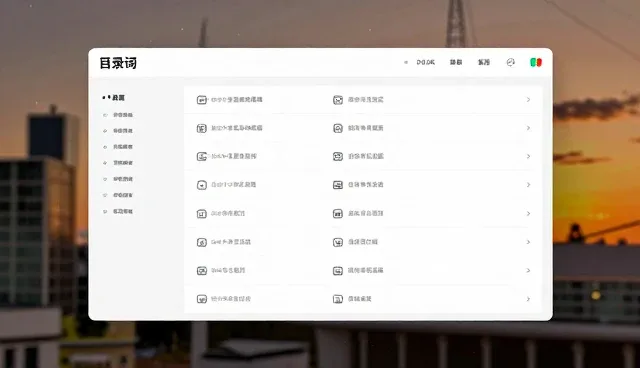Click the left-column icon in the second list row

(x=202, y=129)
